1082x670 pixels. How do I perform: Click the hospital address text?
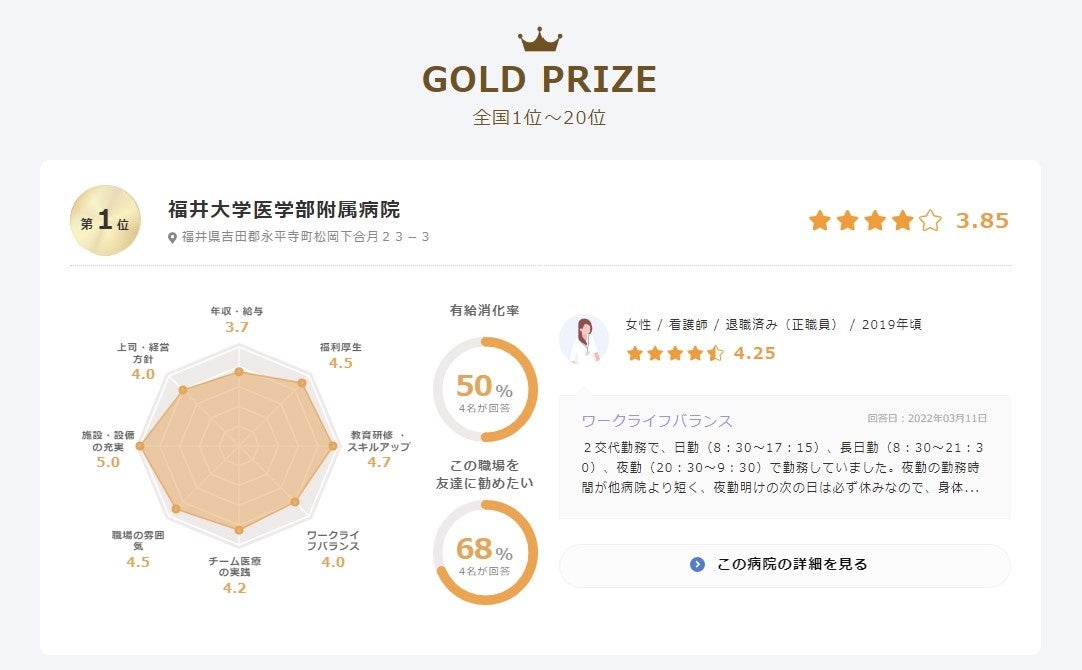[306, 237]
